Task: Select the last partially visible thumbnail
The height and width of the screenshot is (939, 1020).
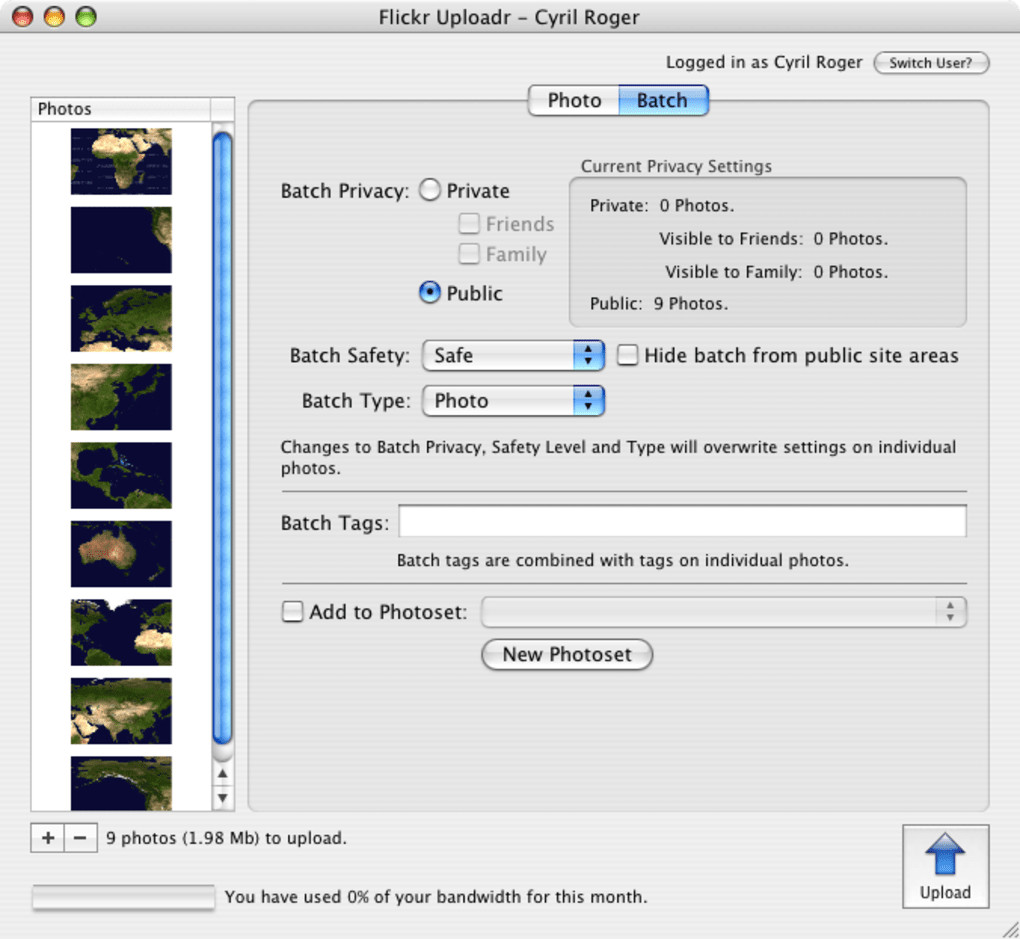Action: click(x=121, y=783)
